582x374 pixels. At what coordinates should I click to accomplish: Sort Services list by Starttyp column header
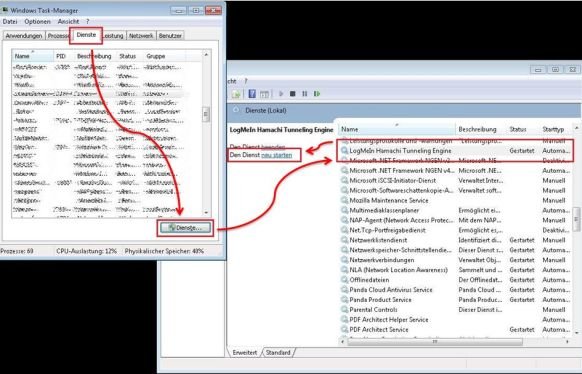(x=555, y=129)
